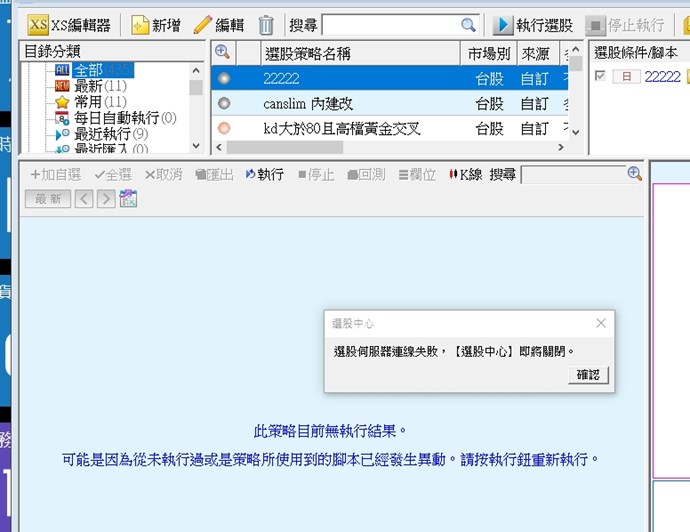Click the strategy list horizontal scrollbar thumb
Screen dimensions: 690x532
285,147
